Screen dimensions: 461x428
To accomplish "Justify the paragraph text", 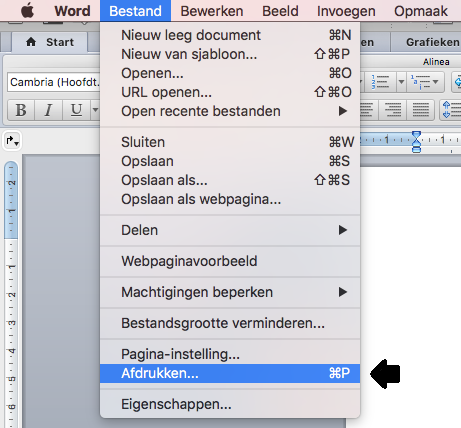I will [421, 110].
